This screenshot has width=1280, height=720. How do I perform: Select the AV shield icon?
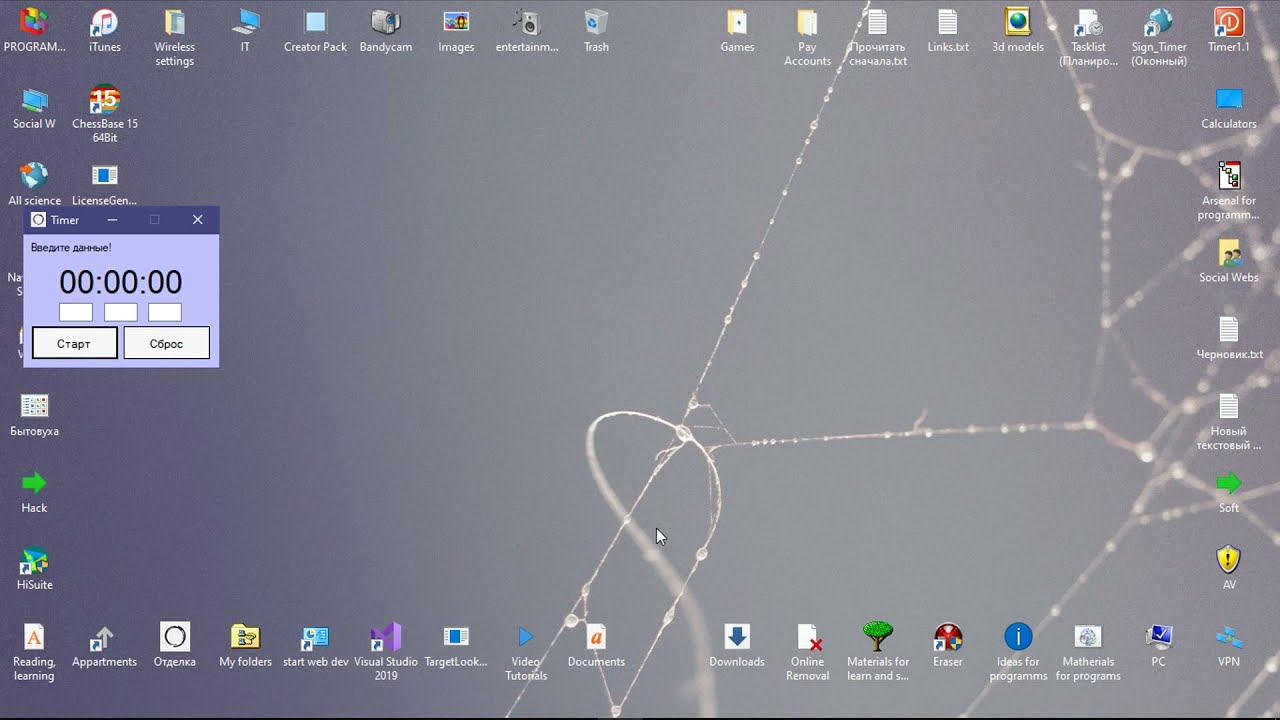pos(1228,560)
